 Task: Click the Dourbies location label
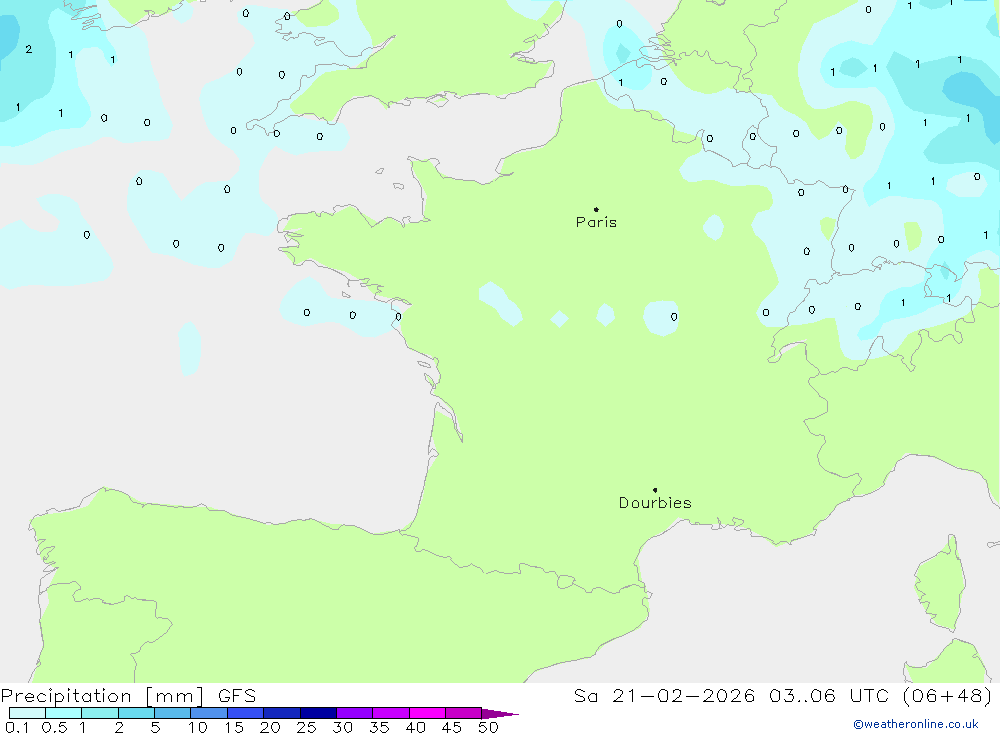655,503
